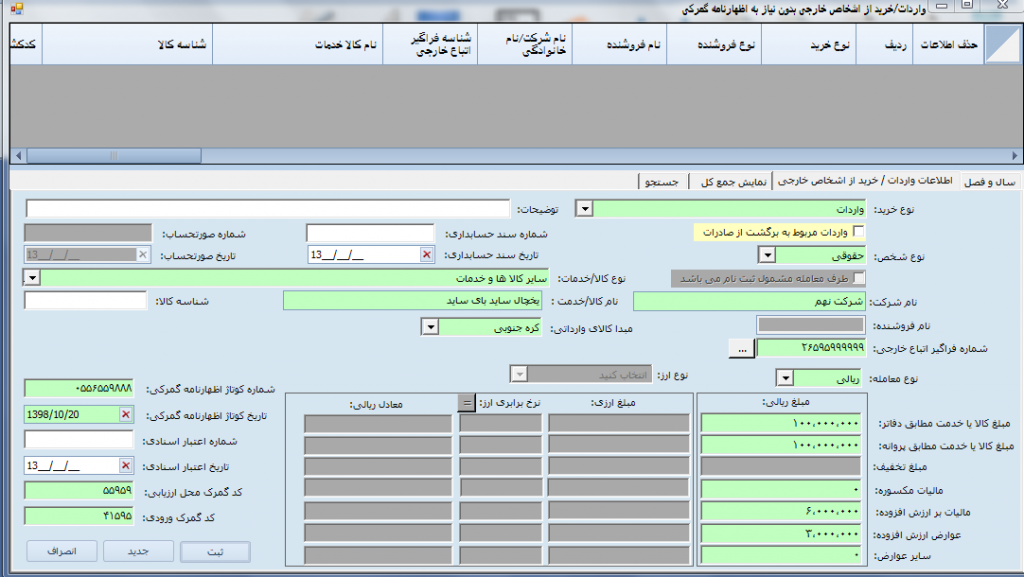Image resolution: width=1024 pixels, height=577 pixels.
Task: Click goods amount per permit rial field
Action: point(780,445)
